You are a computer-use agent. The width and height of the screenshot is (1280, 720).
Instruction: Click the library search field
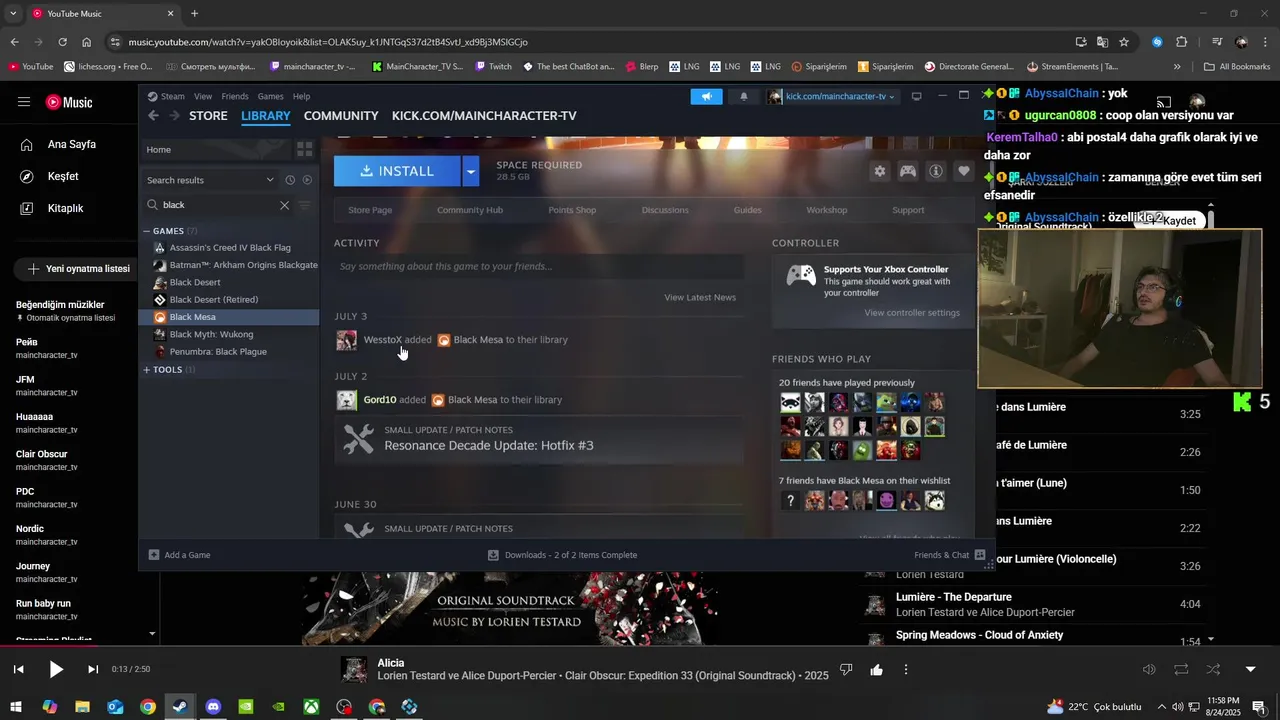[x=220, y=205]
